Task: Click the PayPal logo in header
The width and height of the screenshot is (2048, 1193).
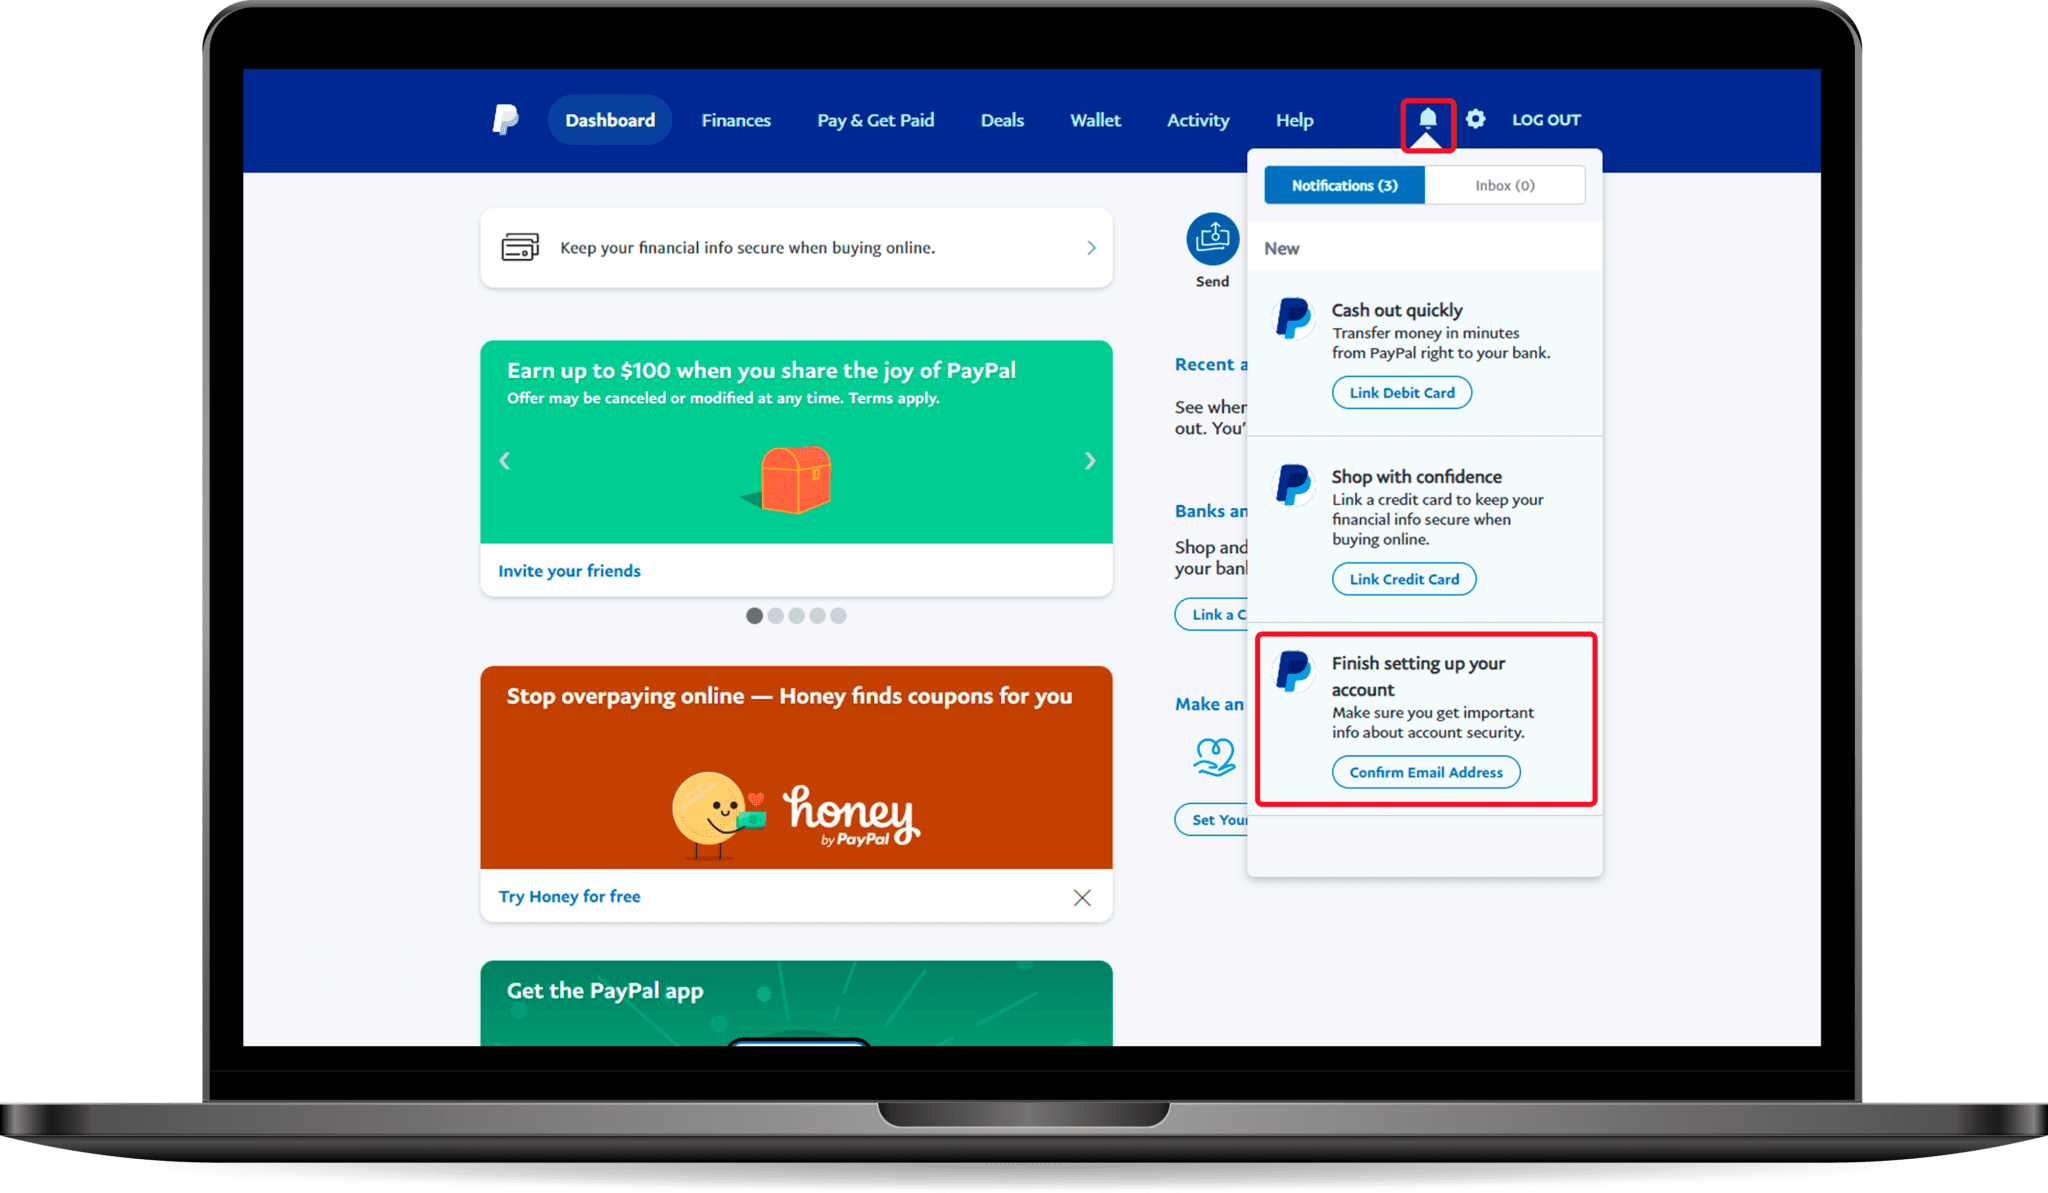Action: pyautogui.click(x=505, y=120)
